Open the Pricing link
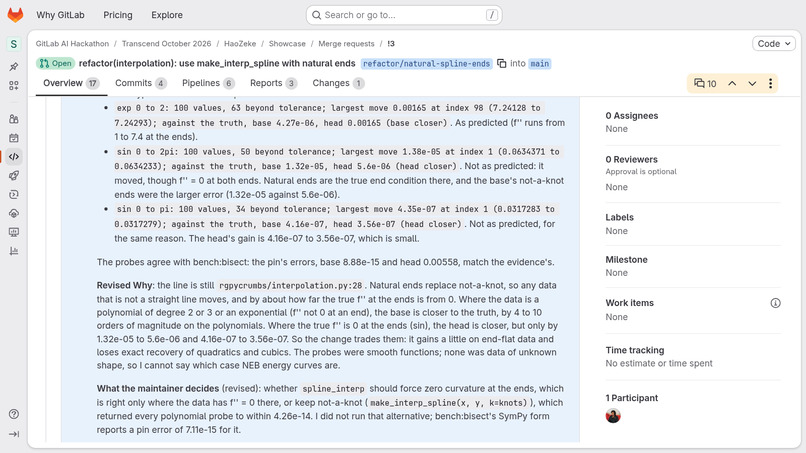This screenshot has height=453, width=806. (118, 15)
